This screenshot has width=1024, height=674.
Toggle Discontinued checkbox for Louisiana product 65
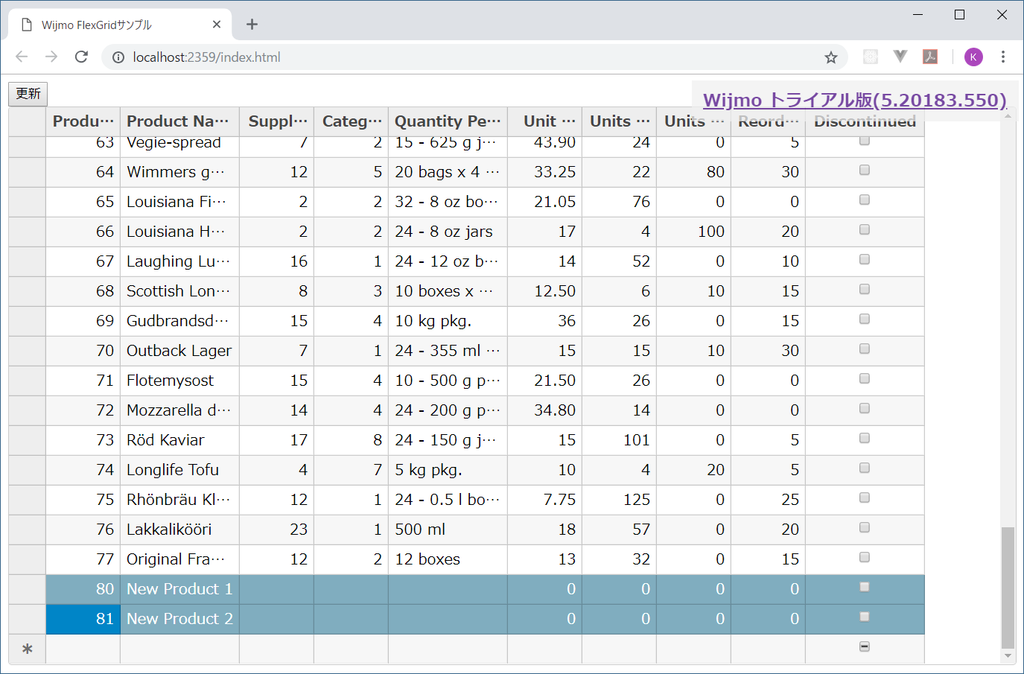(x=865, y=201)
